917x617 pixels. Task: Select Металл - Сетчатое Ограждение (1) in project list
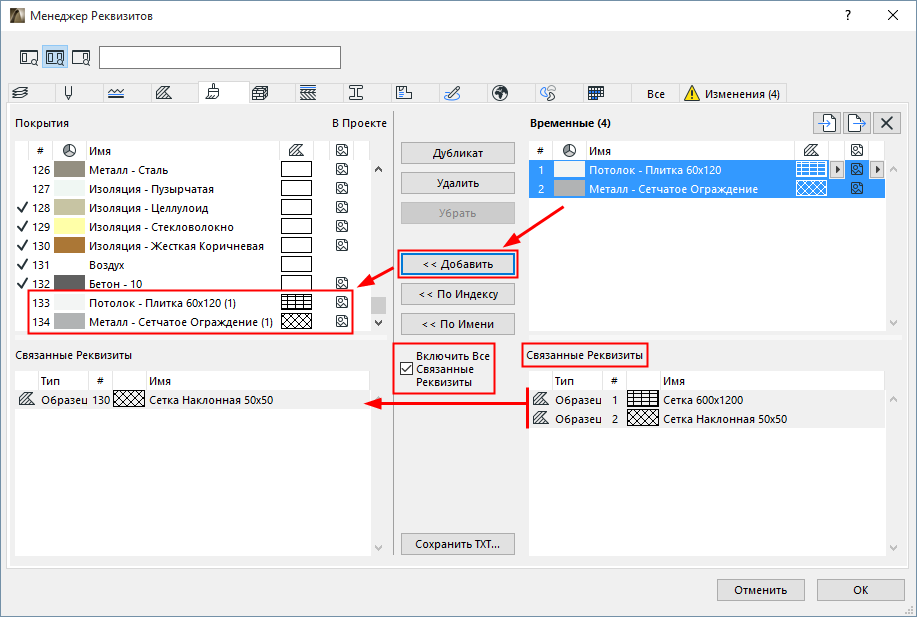click(x=192, y=322)
